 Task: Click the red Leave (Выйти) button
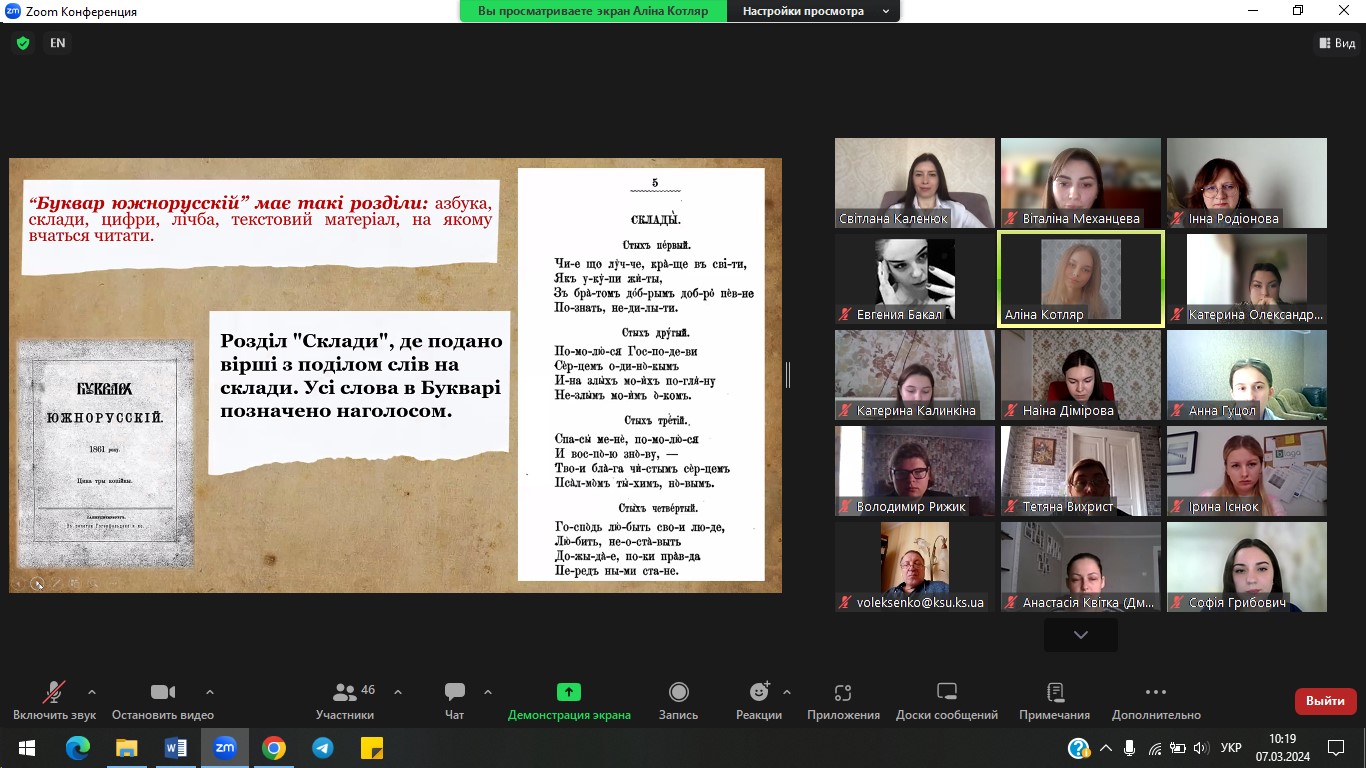1325,701
